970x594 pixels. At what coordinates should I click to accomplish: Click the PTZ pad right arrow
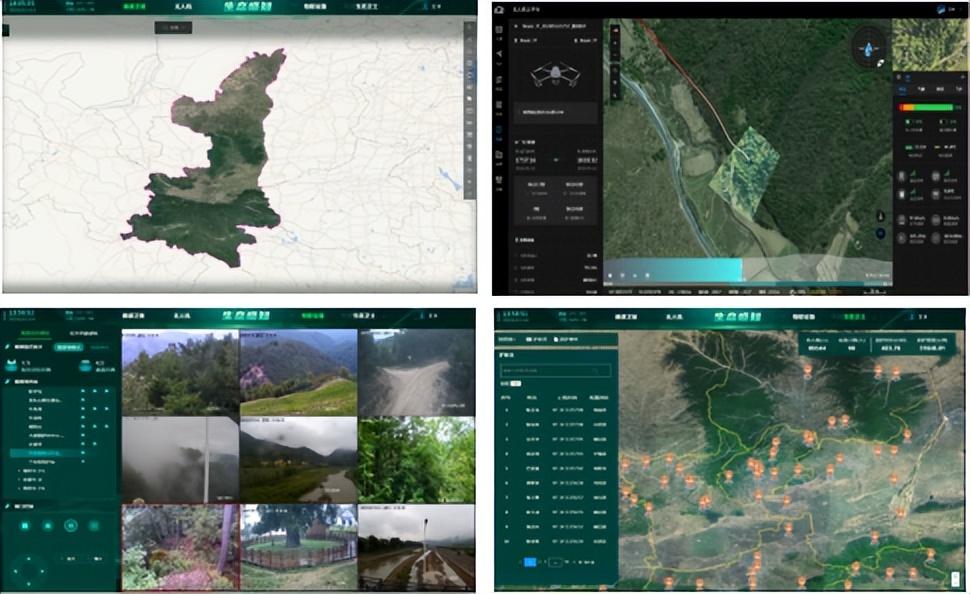coord(42,570)
